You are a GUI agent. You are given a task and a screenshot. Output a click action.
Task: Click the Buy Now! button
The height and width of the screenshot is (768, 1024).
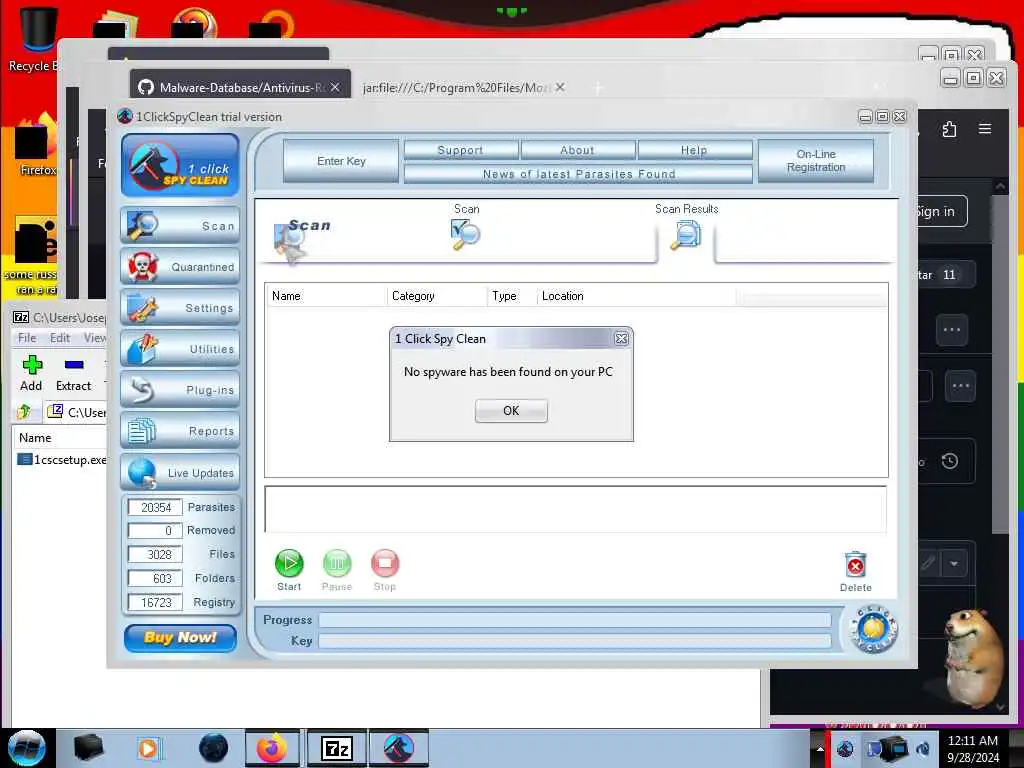(180, 637)
